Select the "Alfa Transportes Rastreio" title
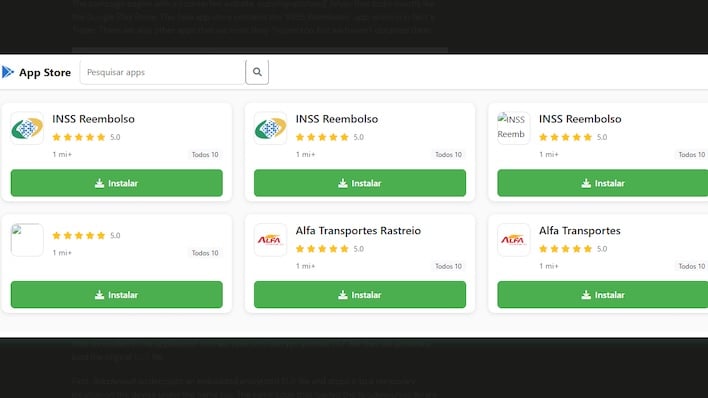 click(x=358, y=230)
